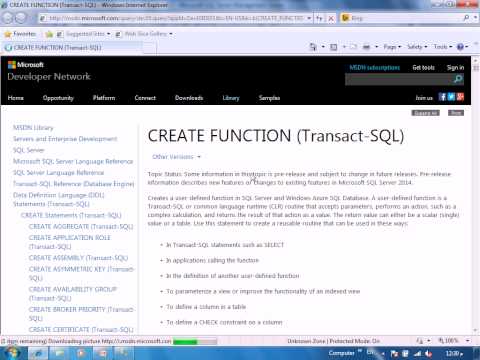The width and height of the screenshot is (480, 360).
Task: Click the Home toolbar icon
Action: [313, 47]
